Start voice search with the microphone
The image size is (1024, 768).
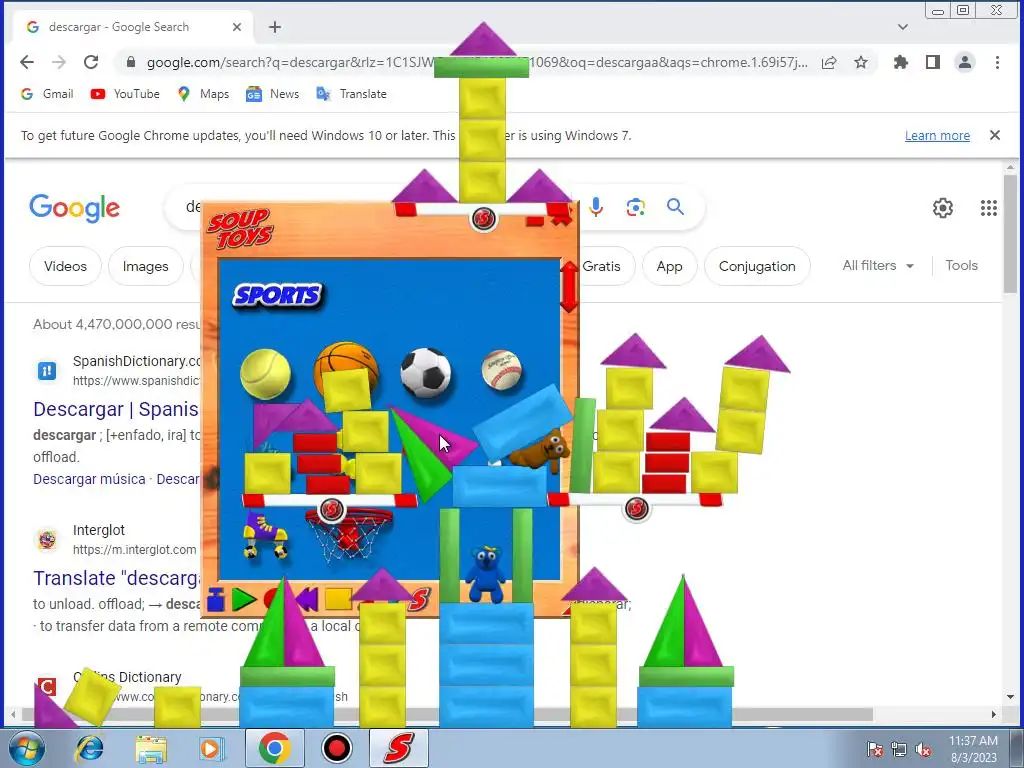(596, 207)
